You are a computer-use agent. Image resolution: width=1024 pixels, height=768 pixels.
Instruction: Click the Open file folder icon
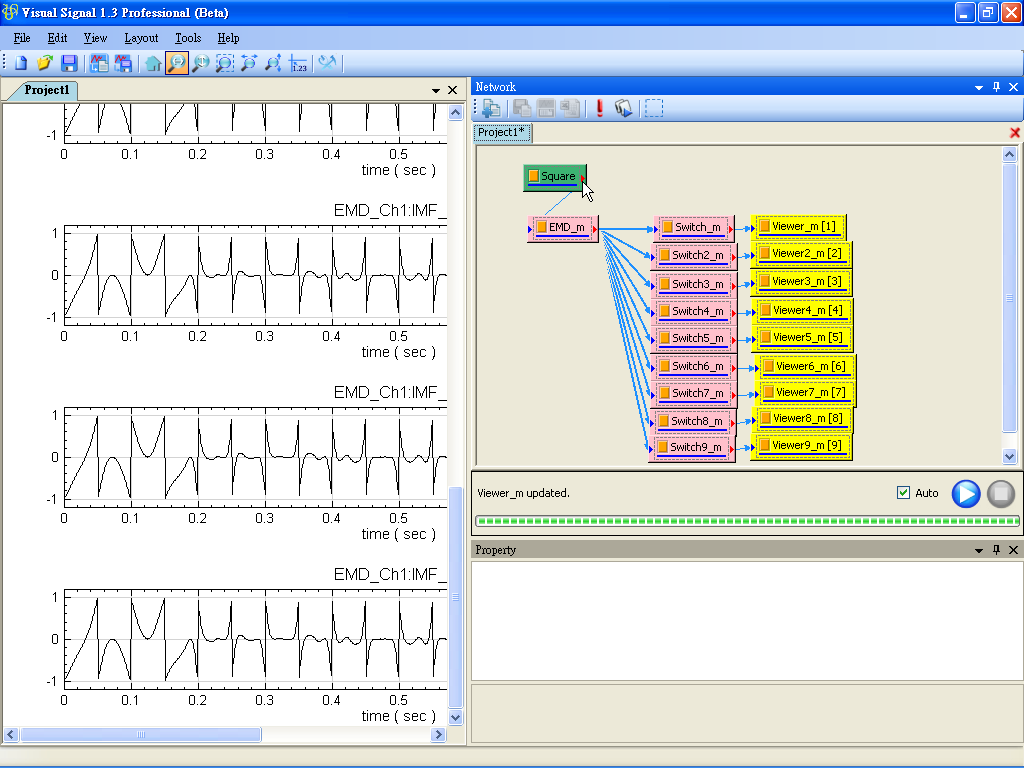44,64
